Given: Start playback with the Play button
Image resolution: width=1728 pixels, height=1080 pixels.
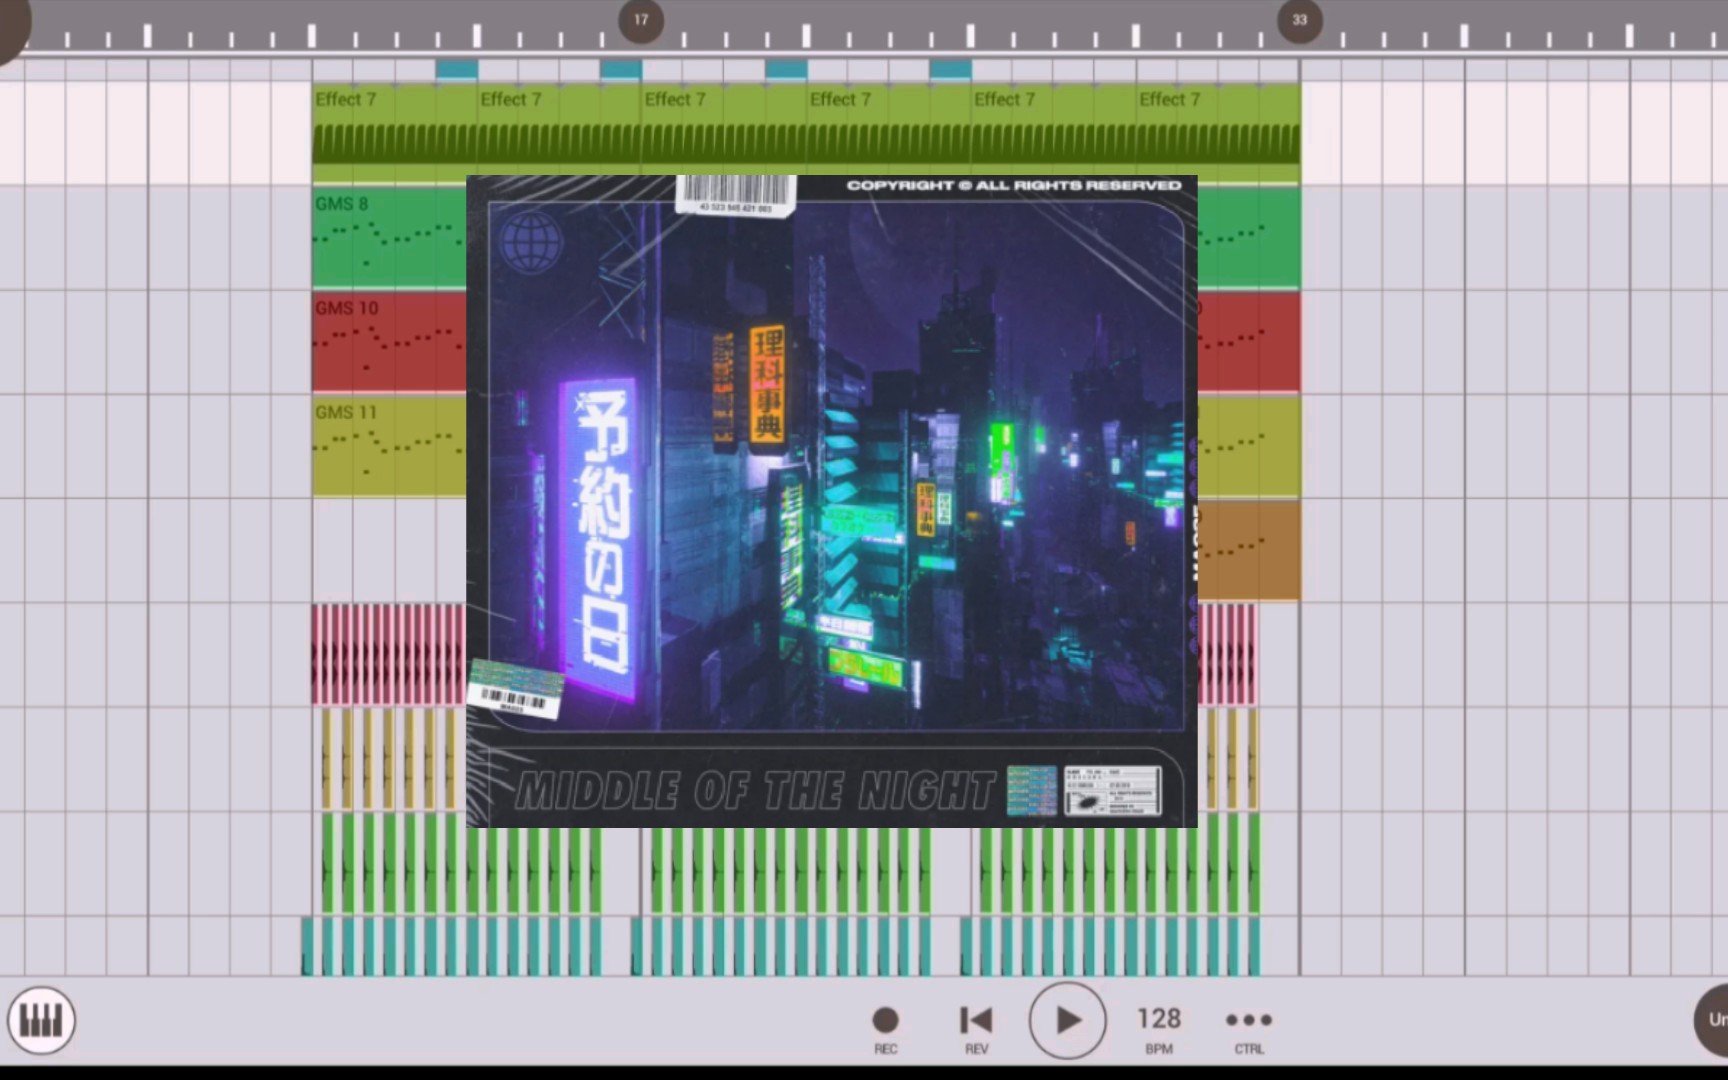Looking at the screenshot, I should [1067, 1020].
